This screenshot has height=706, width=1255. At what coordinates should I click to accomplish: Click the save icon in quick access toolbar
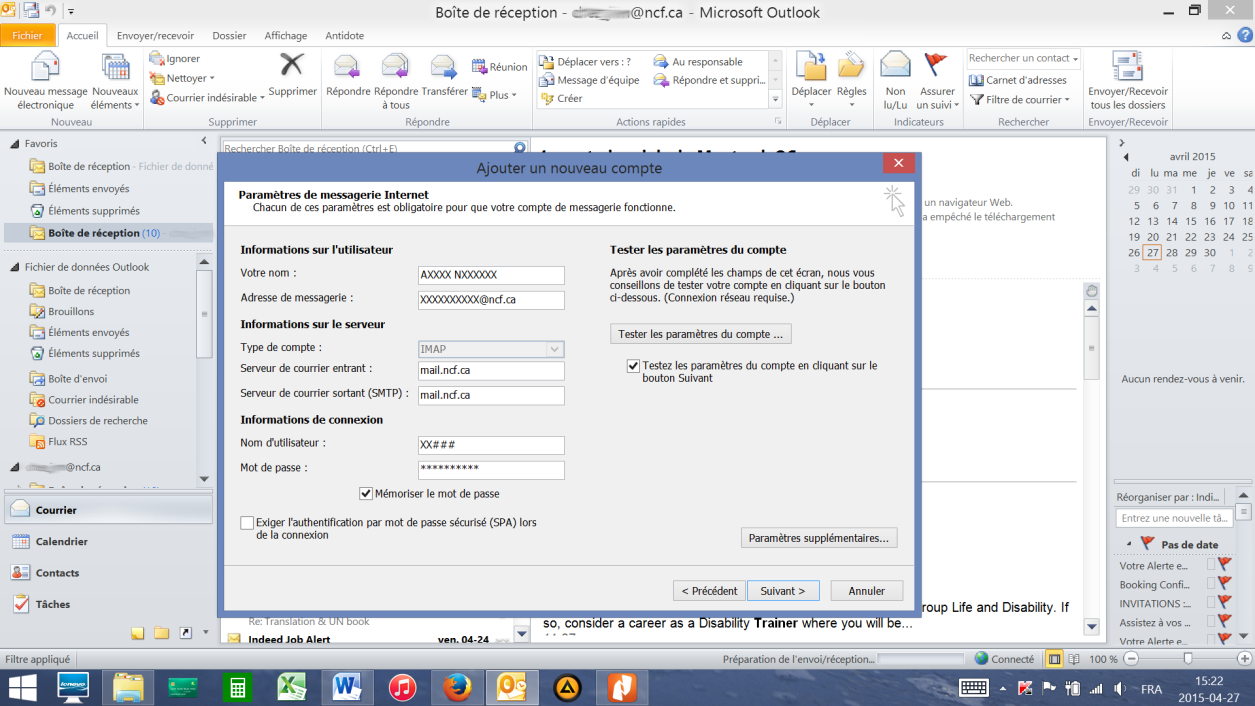pyautogui.click(x=30, y=12)
